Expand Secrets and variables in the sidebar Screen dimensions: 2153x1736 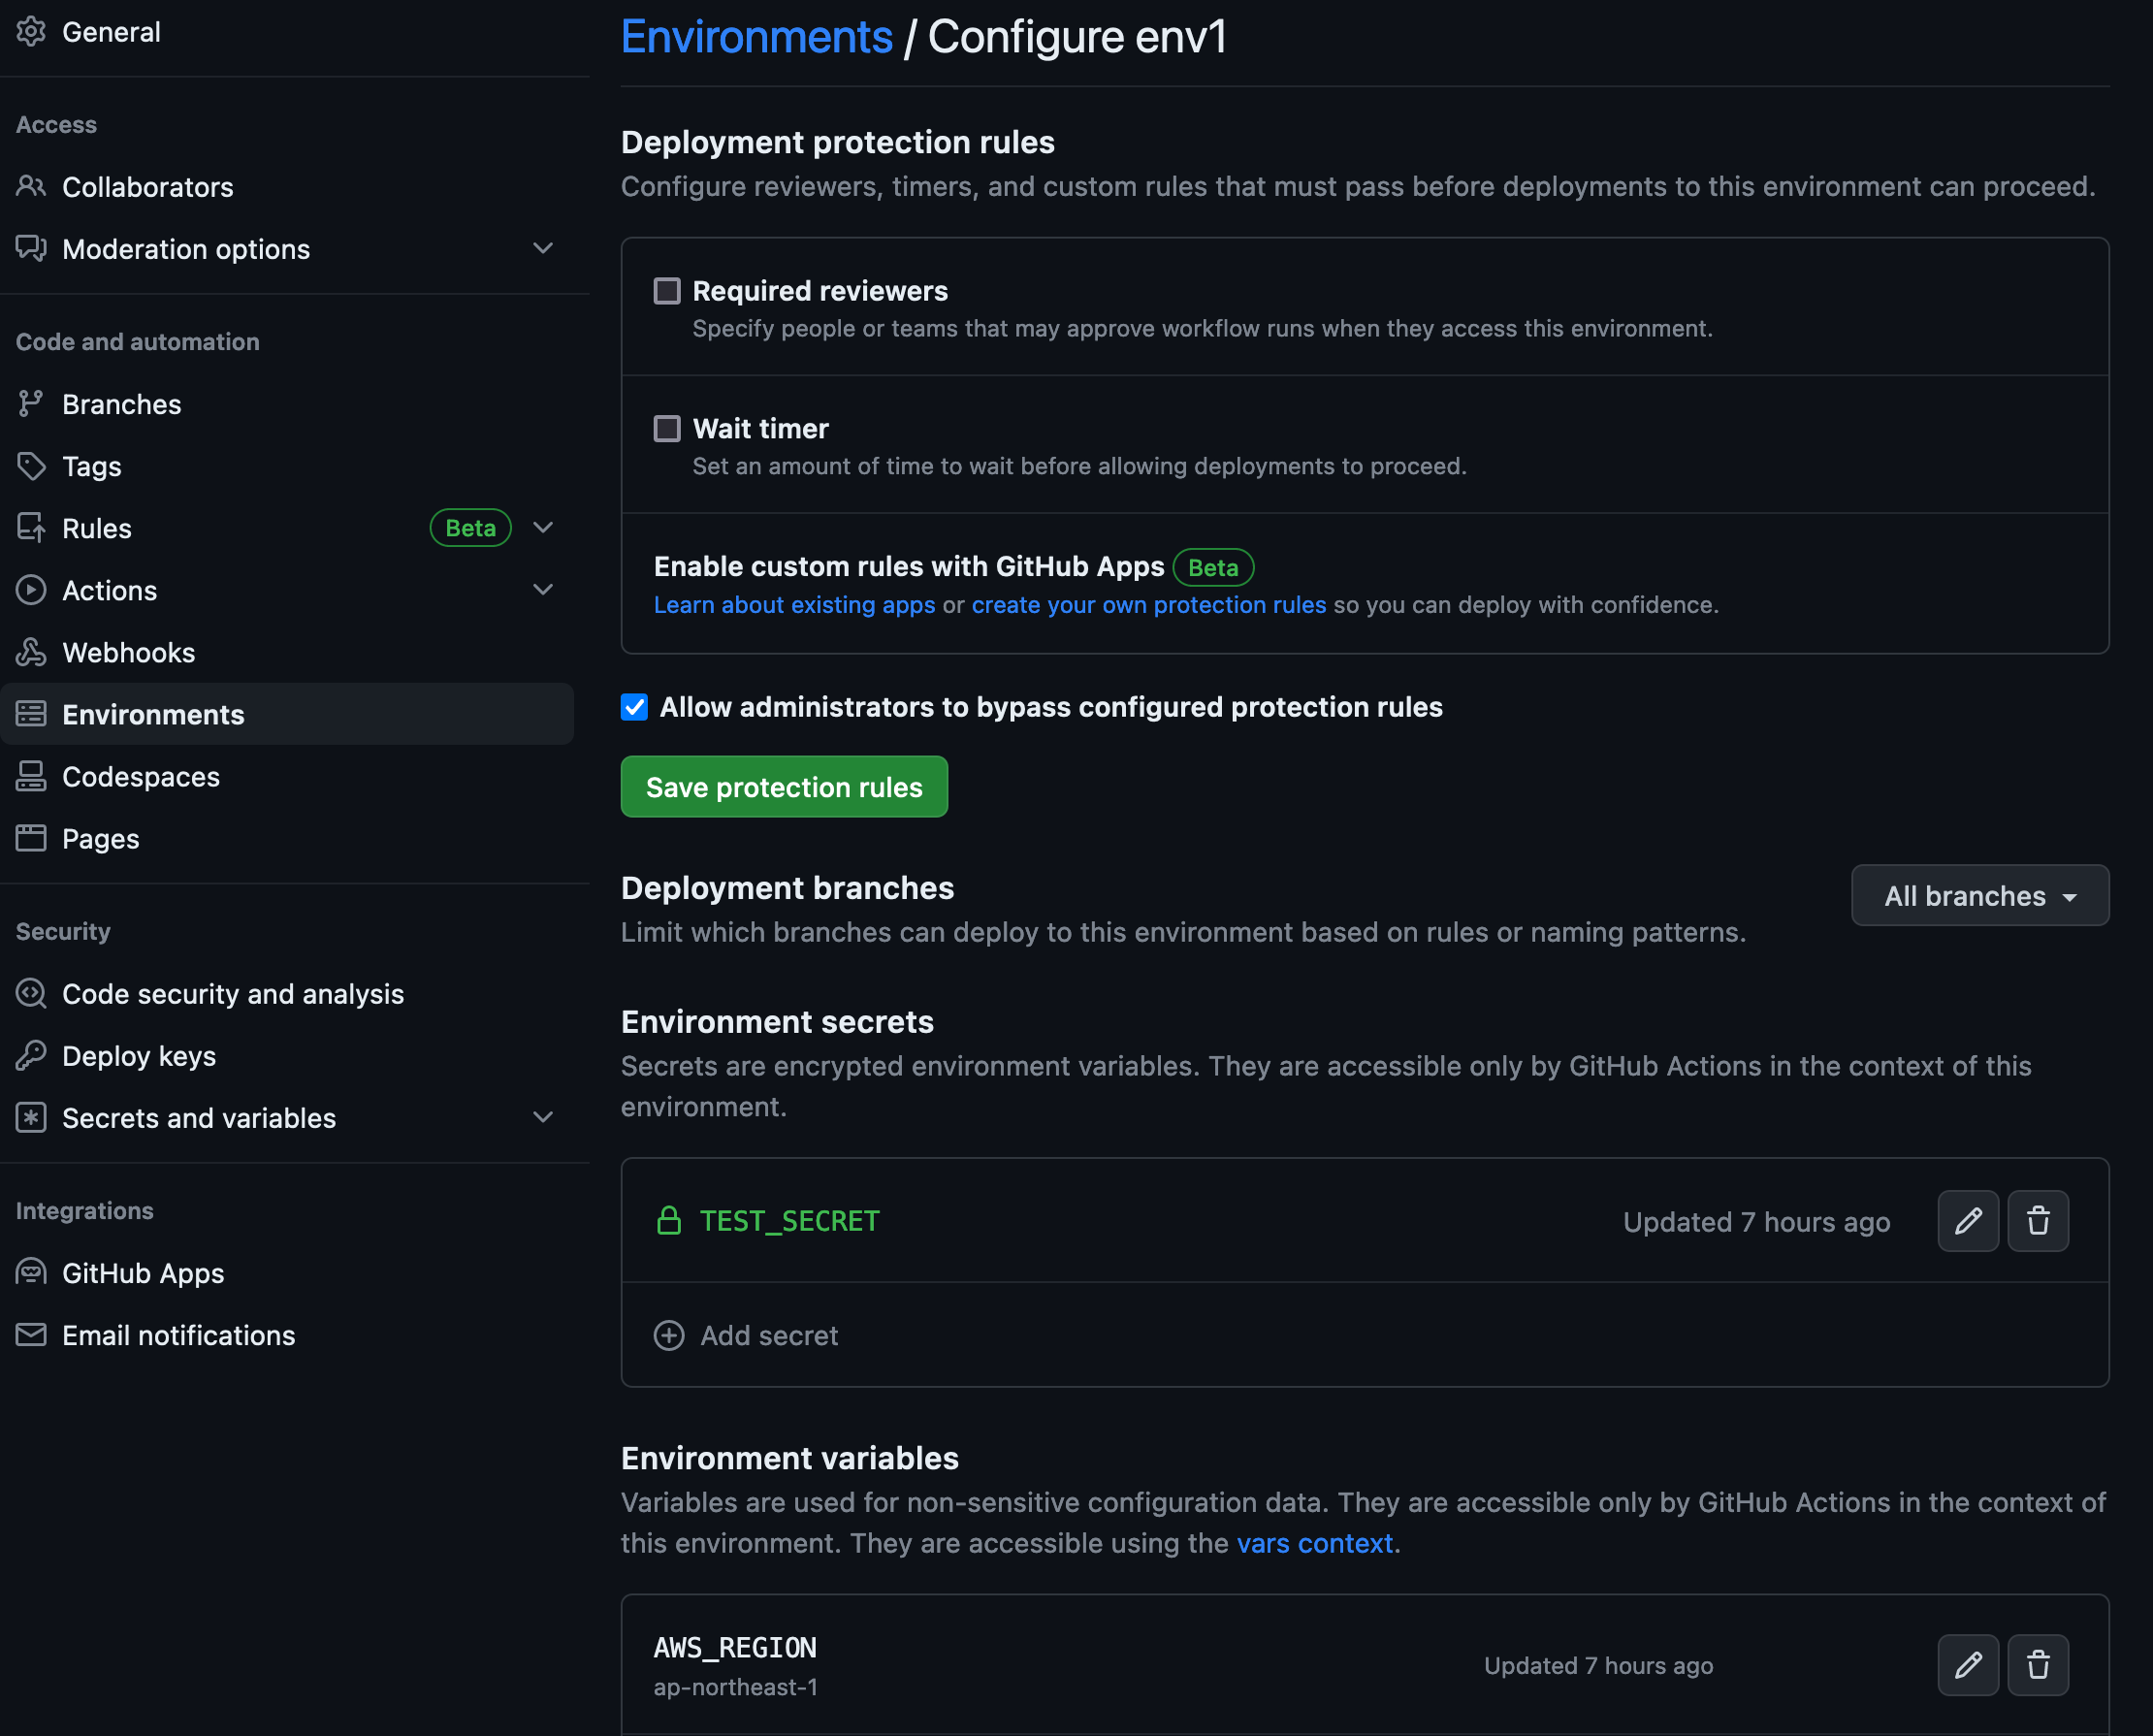[x=543, y=1117]
